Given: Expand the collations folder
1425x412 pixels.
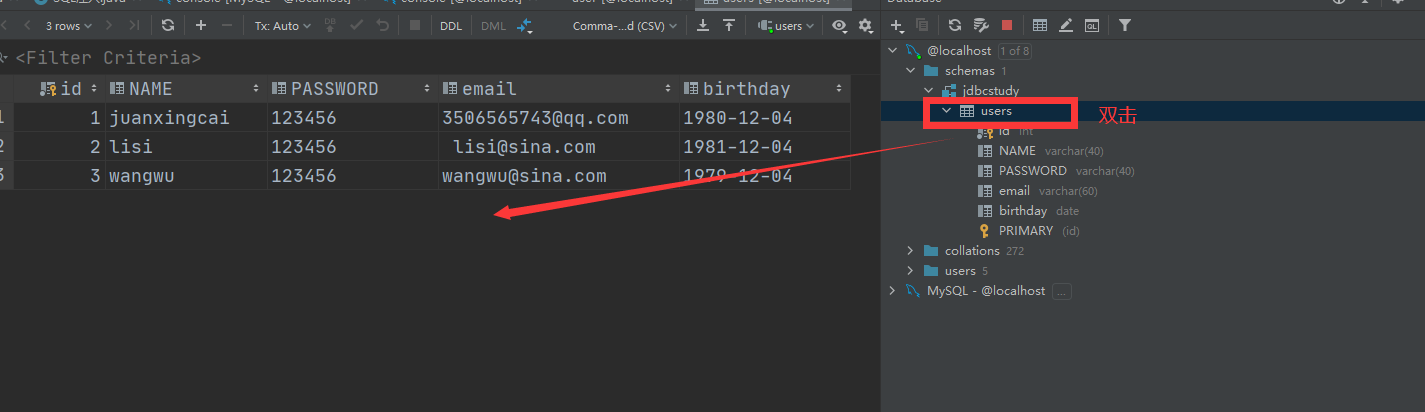Looking at the screenshot, I should click(x=910, y=251).
